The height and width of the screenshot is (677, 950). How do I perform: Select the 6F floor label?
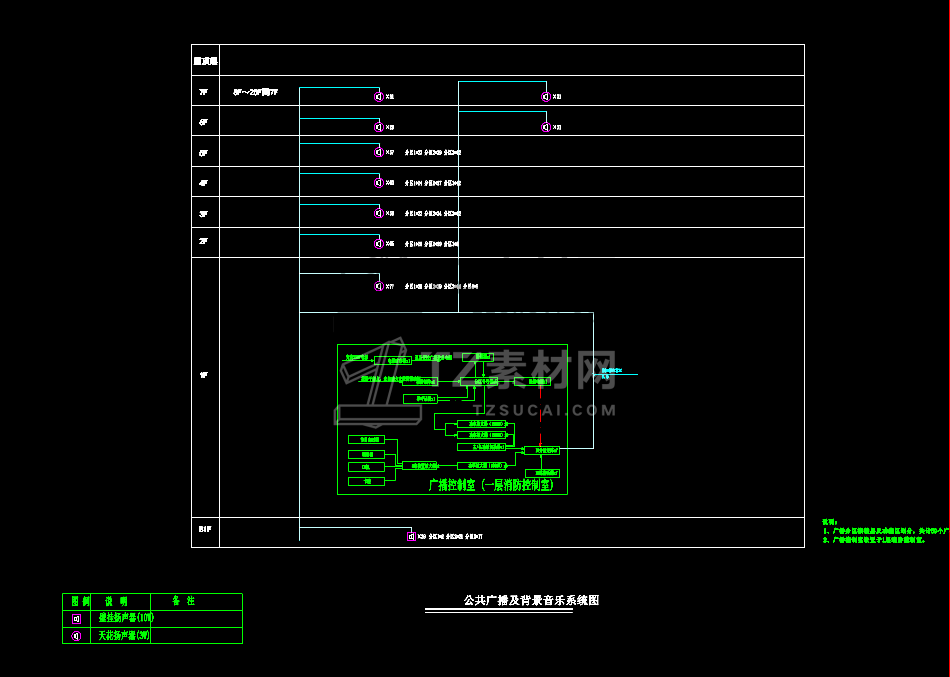click(204, 122)
